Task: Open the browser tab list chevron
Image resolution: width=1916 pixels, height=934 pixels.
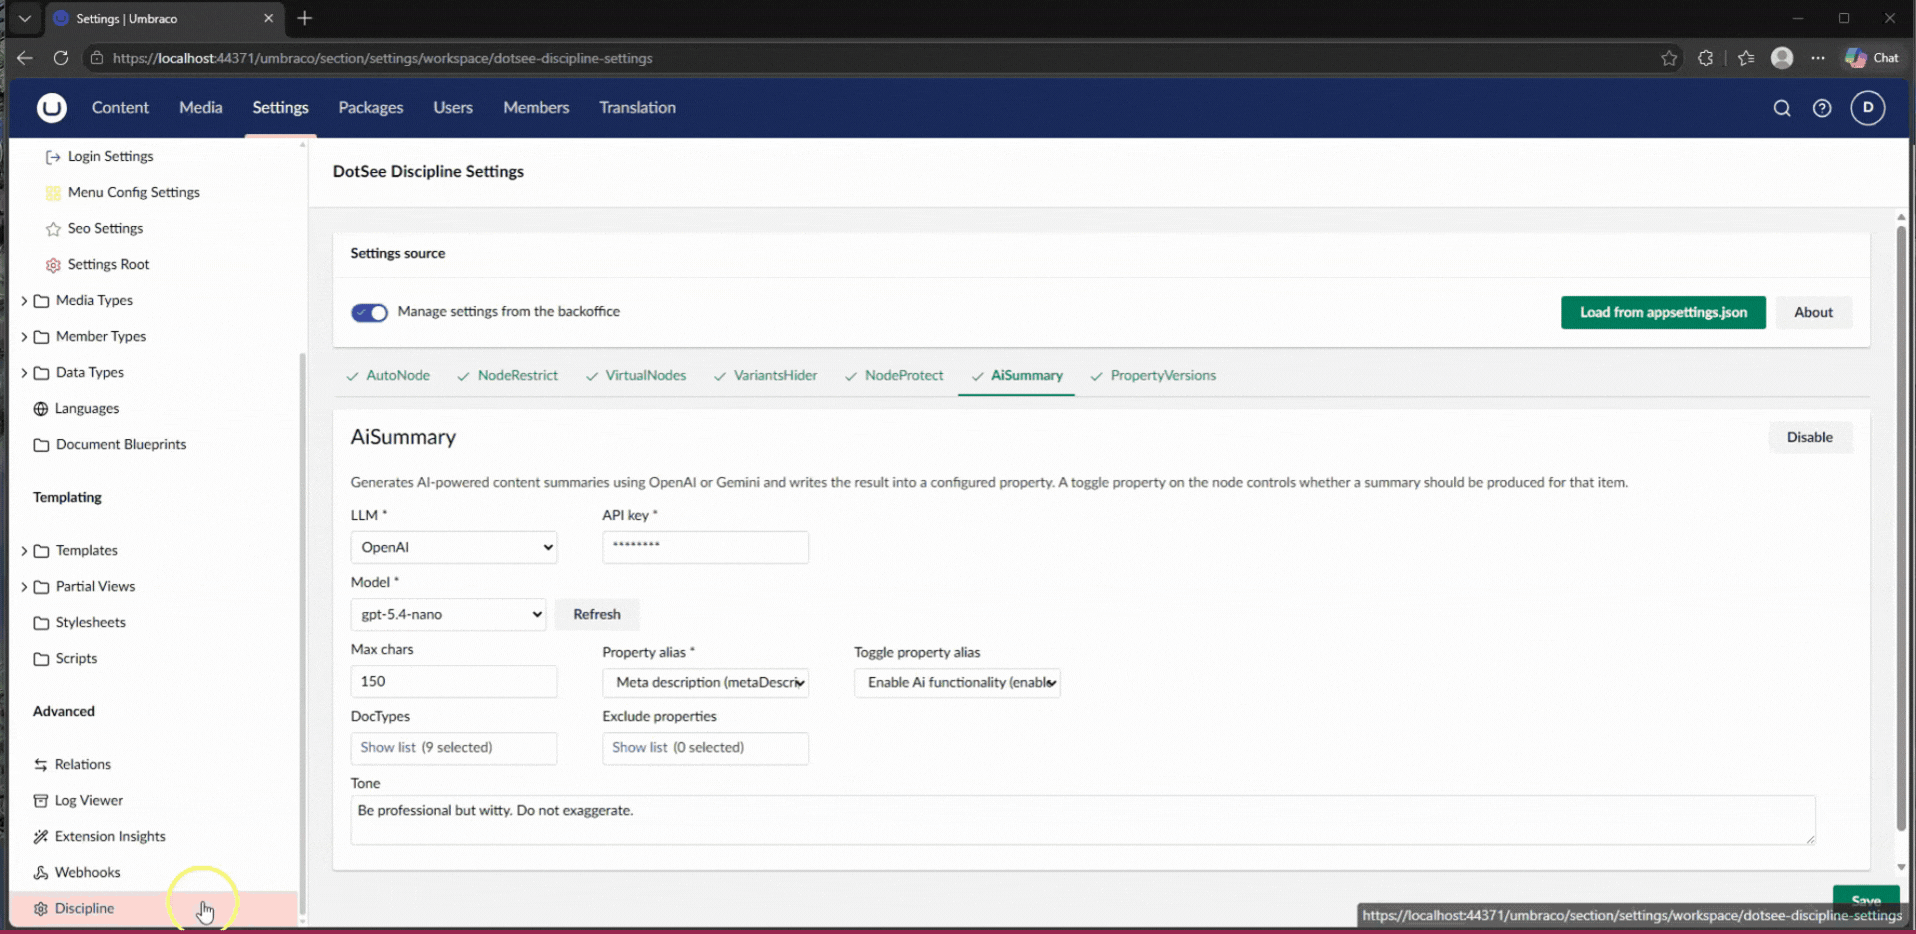Action: [25, 18]
